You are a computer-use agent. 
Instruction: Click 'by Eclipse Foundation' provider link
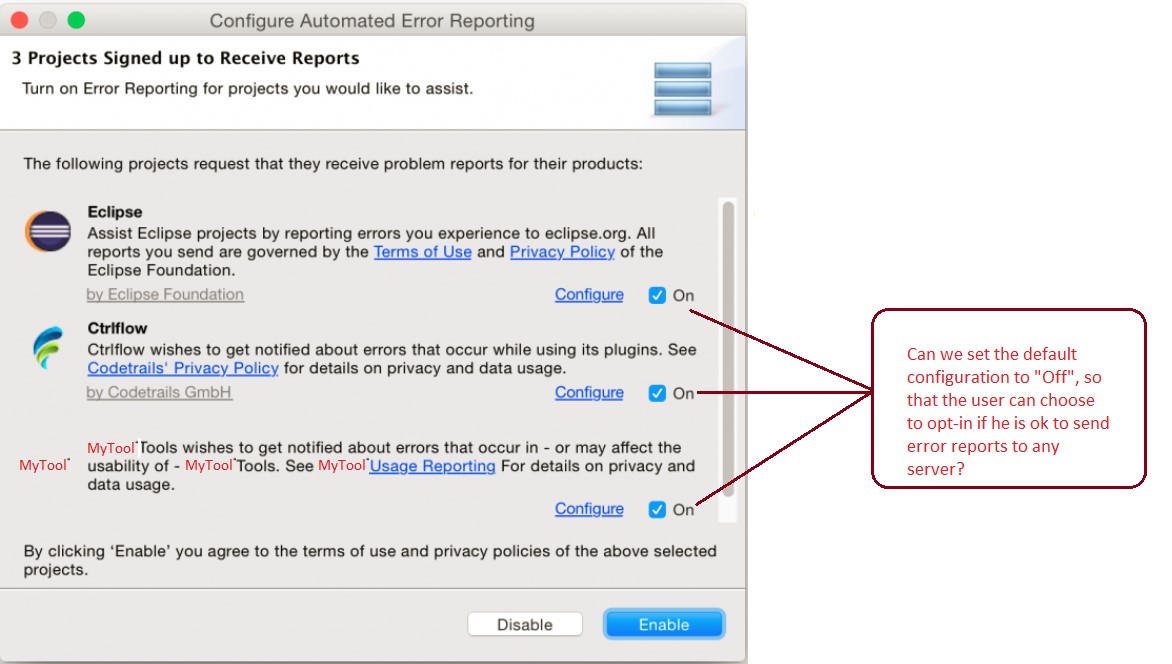pos(165,295)
